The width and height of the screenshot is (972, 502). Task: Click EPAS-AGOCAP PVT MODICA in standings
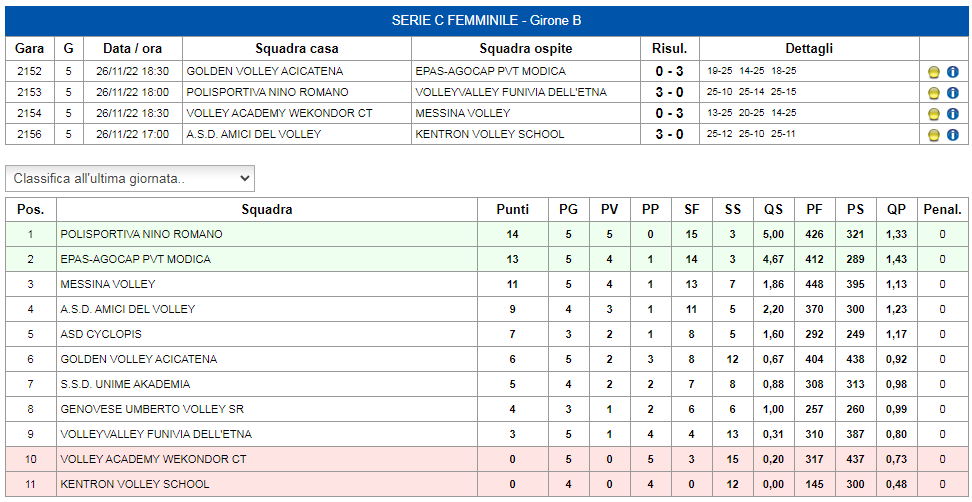[136, 259]
